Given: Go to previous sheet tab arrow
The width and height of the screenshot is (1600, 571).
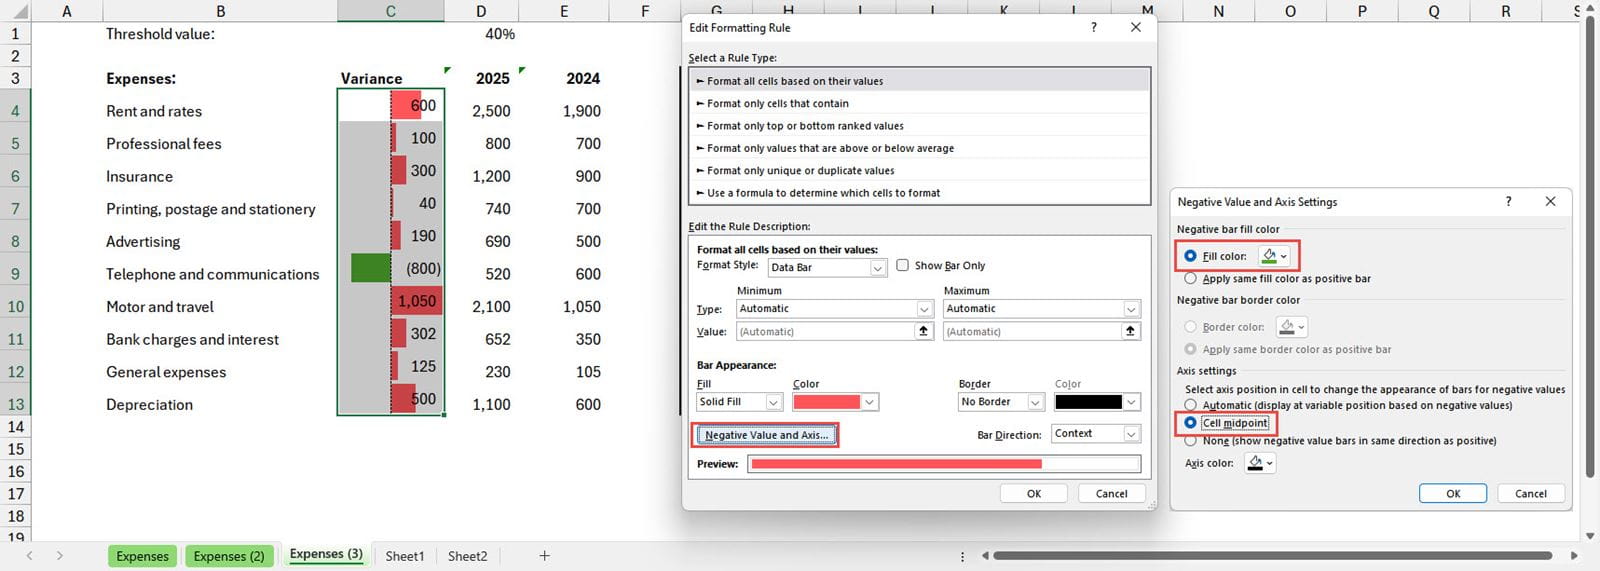Looking at the screenshot, I should 30,556.
